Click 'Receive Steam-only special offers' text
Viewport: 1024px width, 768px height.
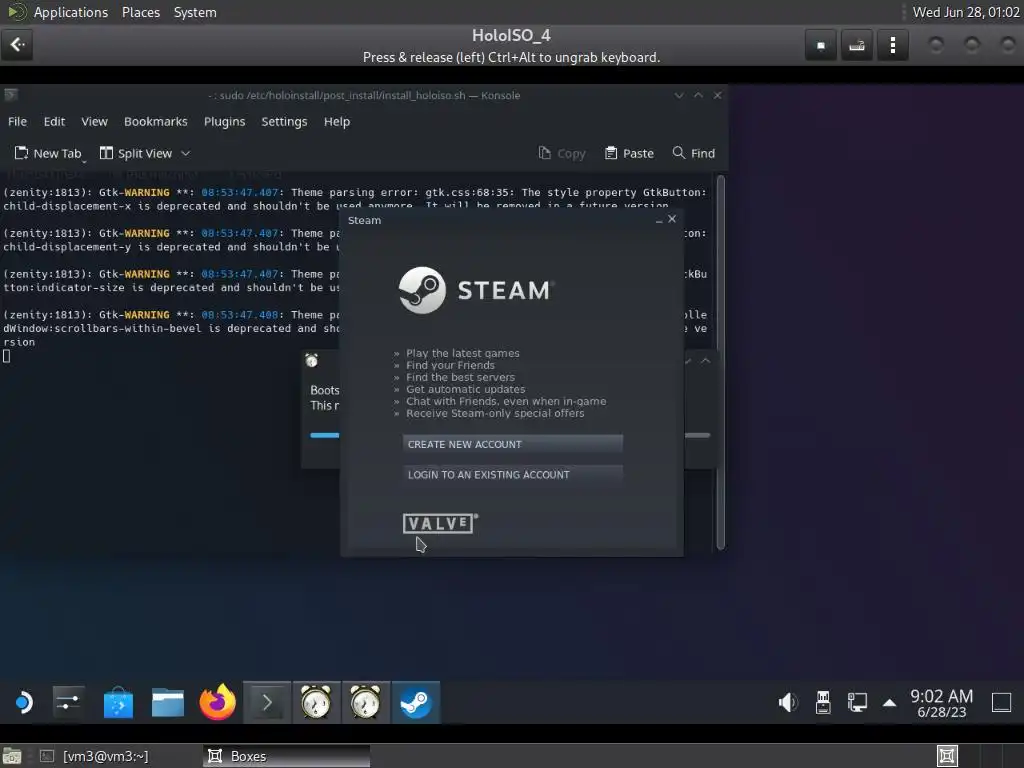click(495, 413)
